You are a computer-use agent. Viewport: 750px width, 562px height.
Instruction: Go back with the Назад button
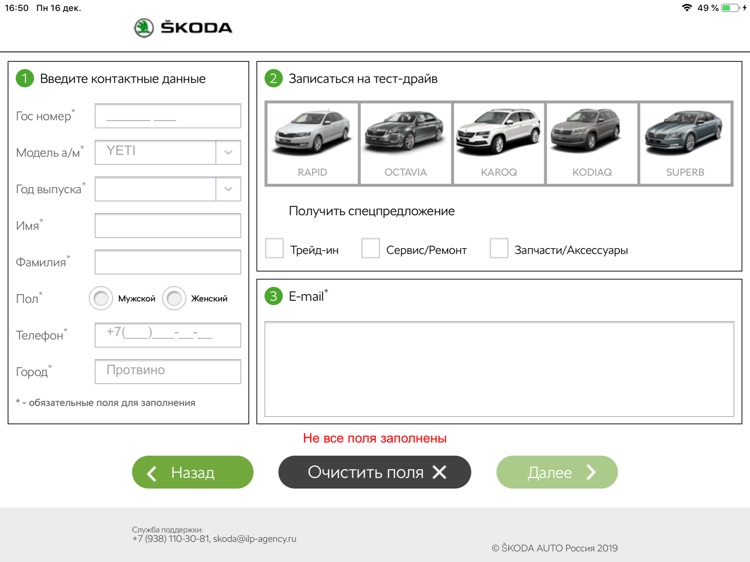(x=193, y=472)
